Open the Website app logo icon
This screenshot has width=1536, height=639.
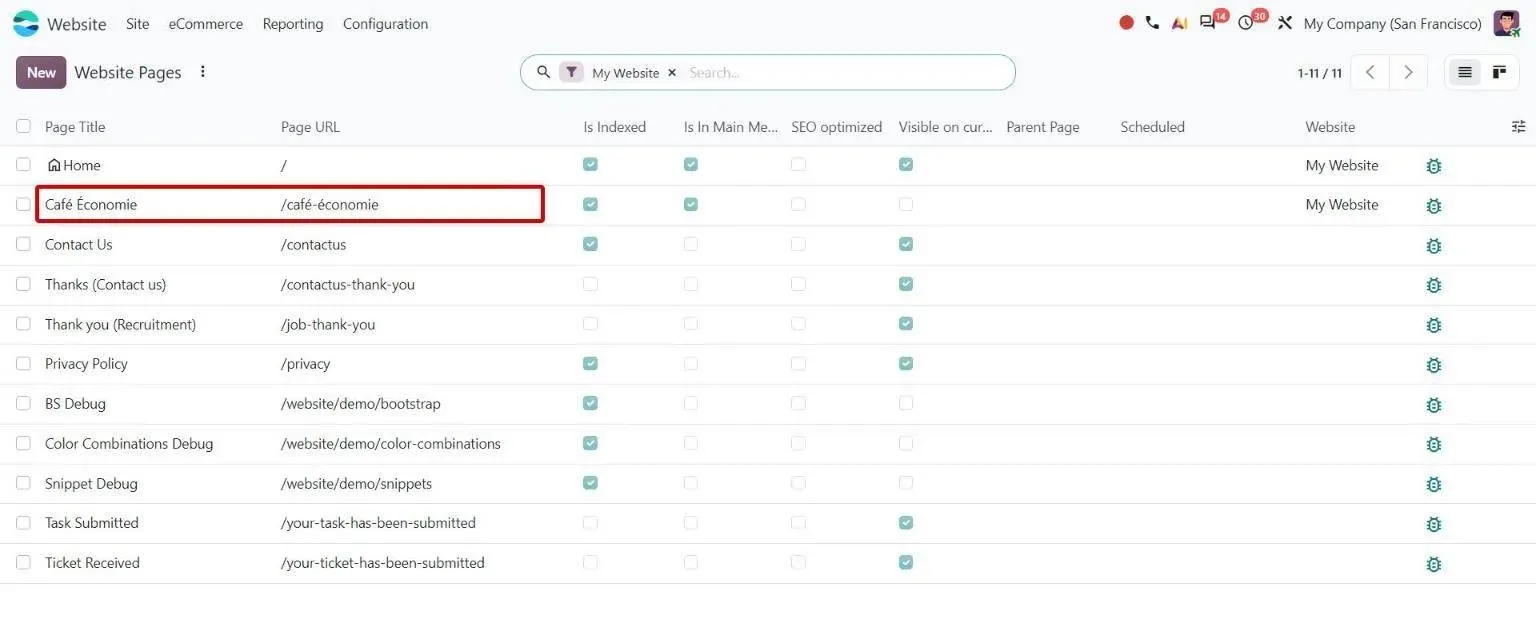coord(26,23)
